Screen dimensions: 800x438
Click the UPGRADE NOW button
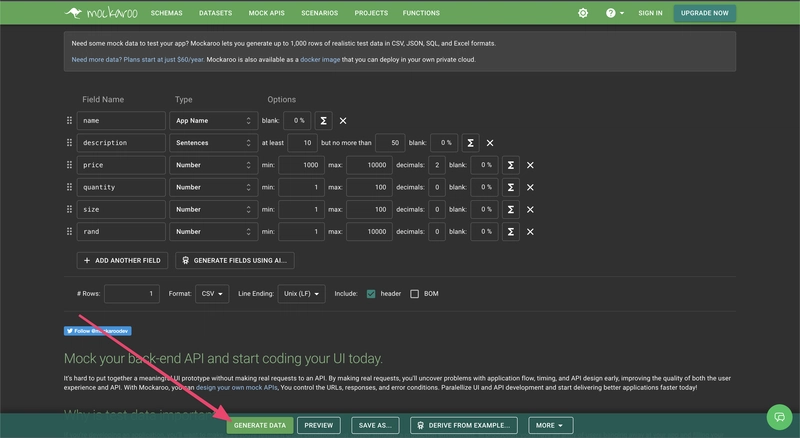[705, 13]
